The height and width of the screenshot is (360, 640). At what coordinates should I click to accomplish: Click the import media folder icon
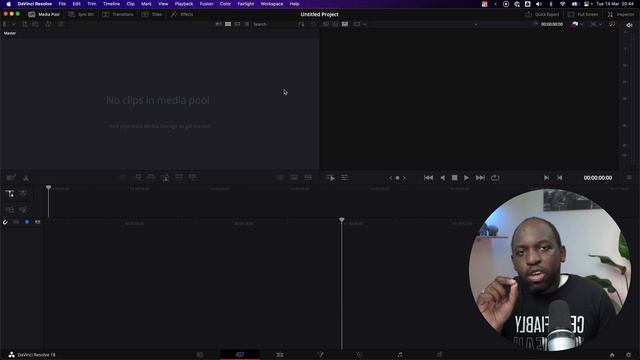tap(36, 24)
